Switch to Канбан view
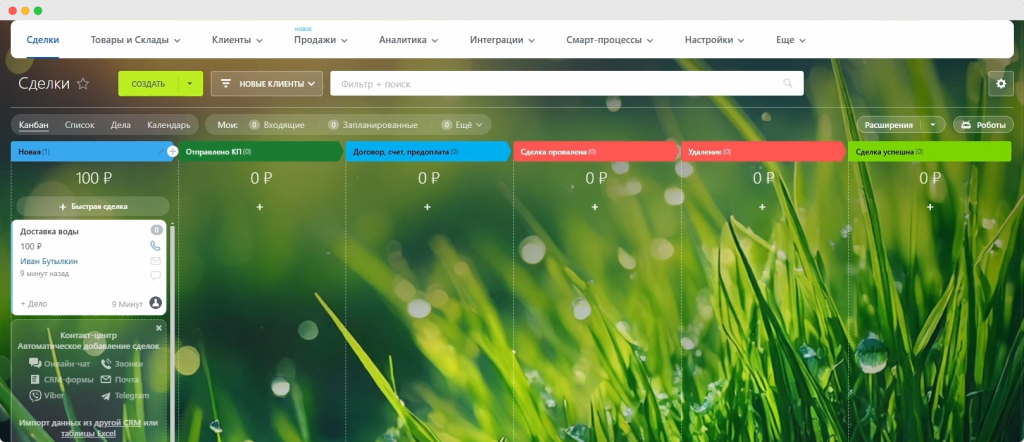The image size is (1024, 442). [33, 125]
